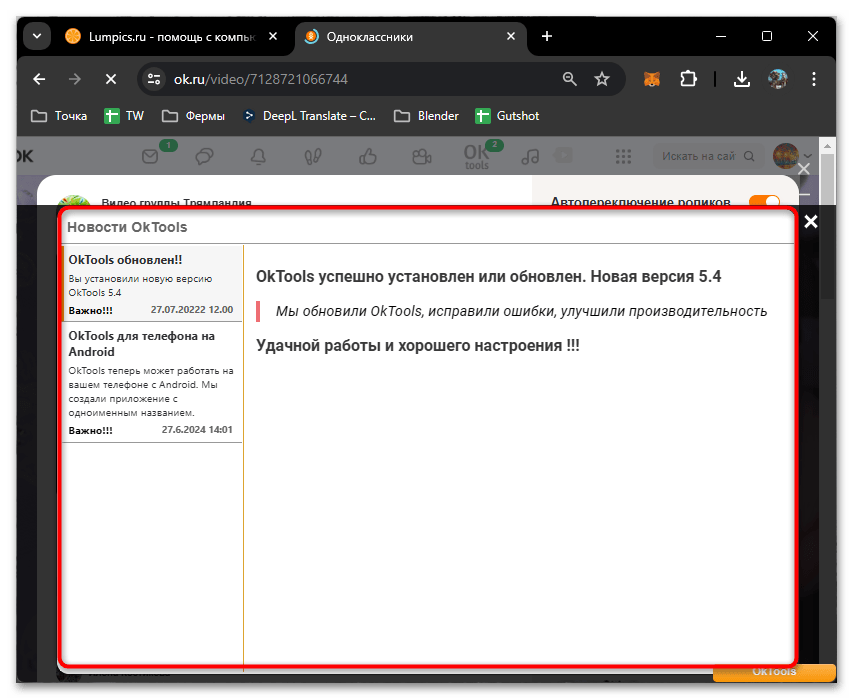This screenshot has width=853, height=699.
Task: Open the OkTools icon with green badge
Action: coord(478,156)
